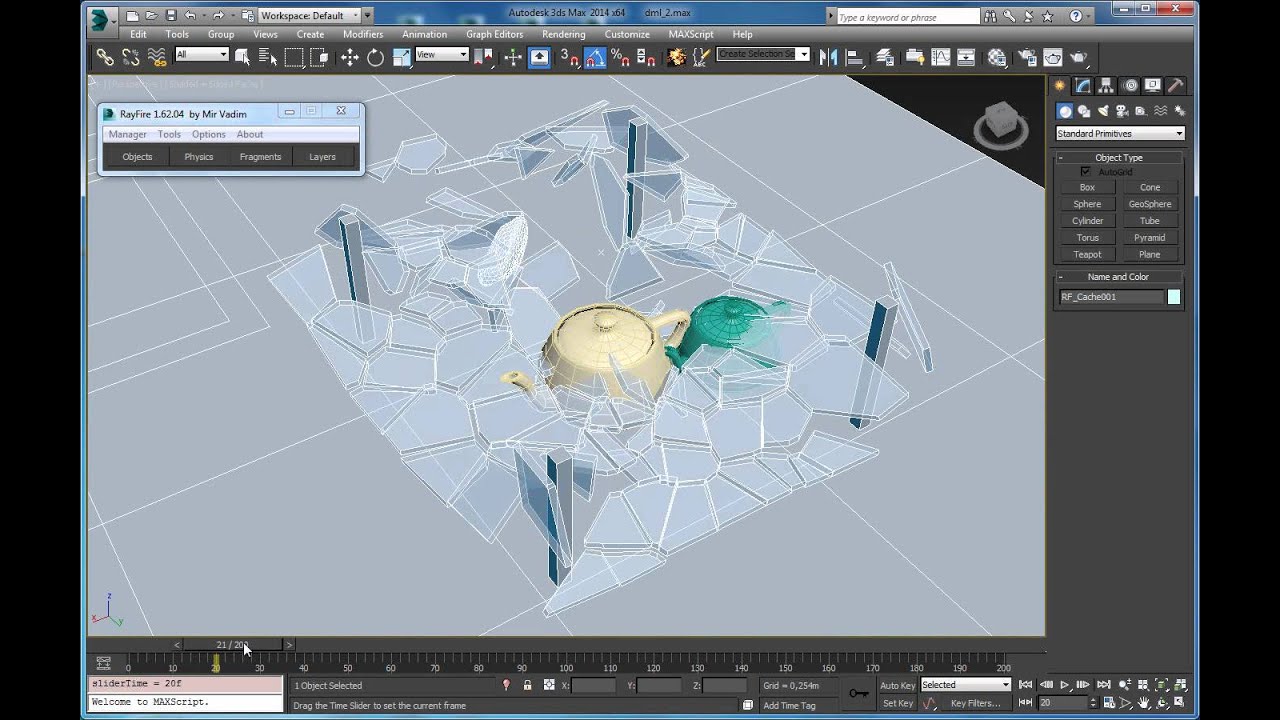The width and height of the screenshot is (1280, 720).
Task: Open Select by Name list icon
Action: click(267, 57)
